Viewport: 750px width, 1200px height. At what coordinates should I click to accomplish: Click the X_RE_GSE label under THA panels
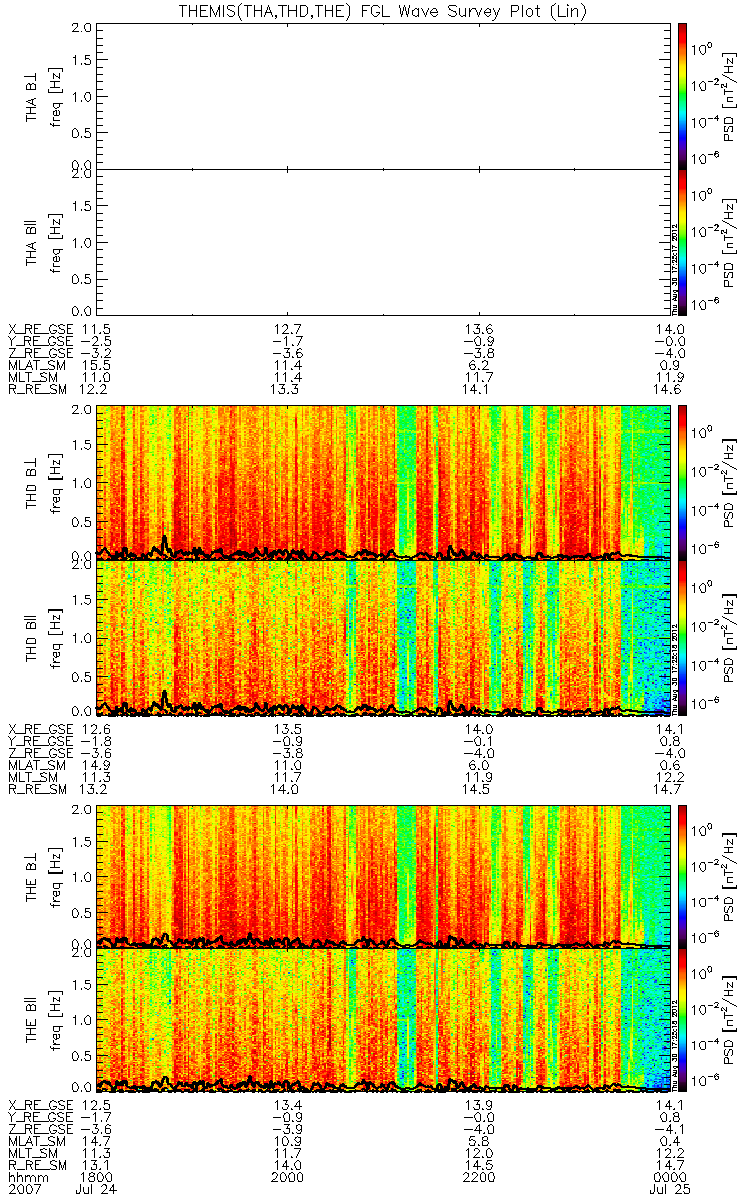pyautogui.click(x=40, y=328)
